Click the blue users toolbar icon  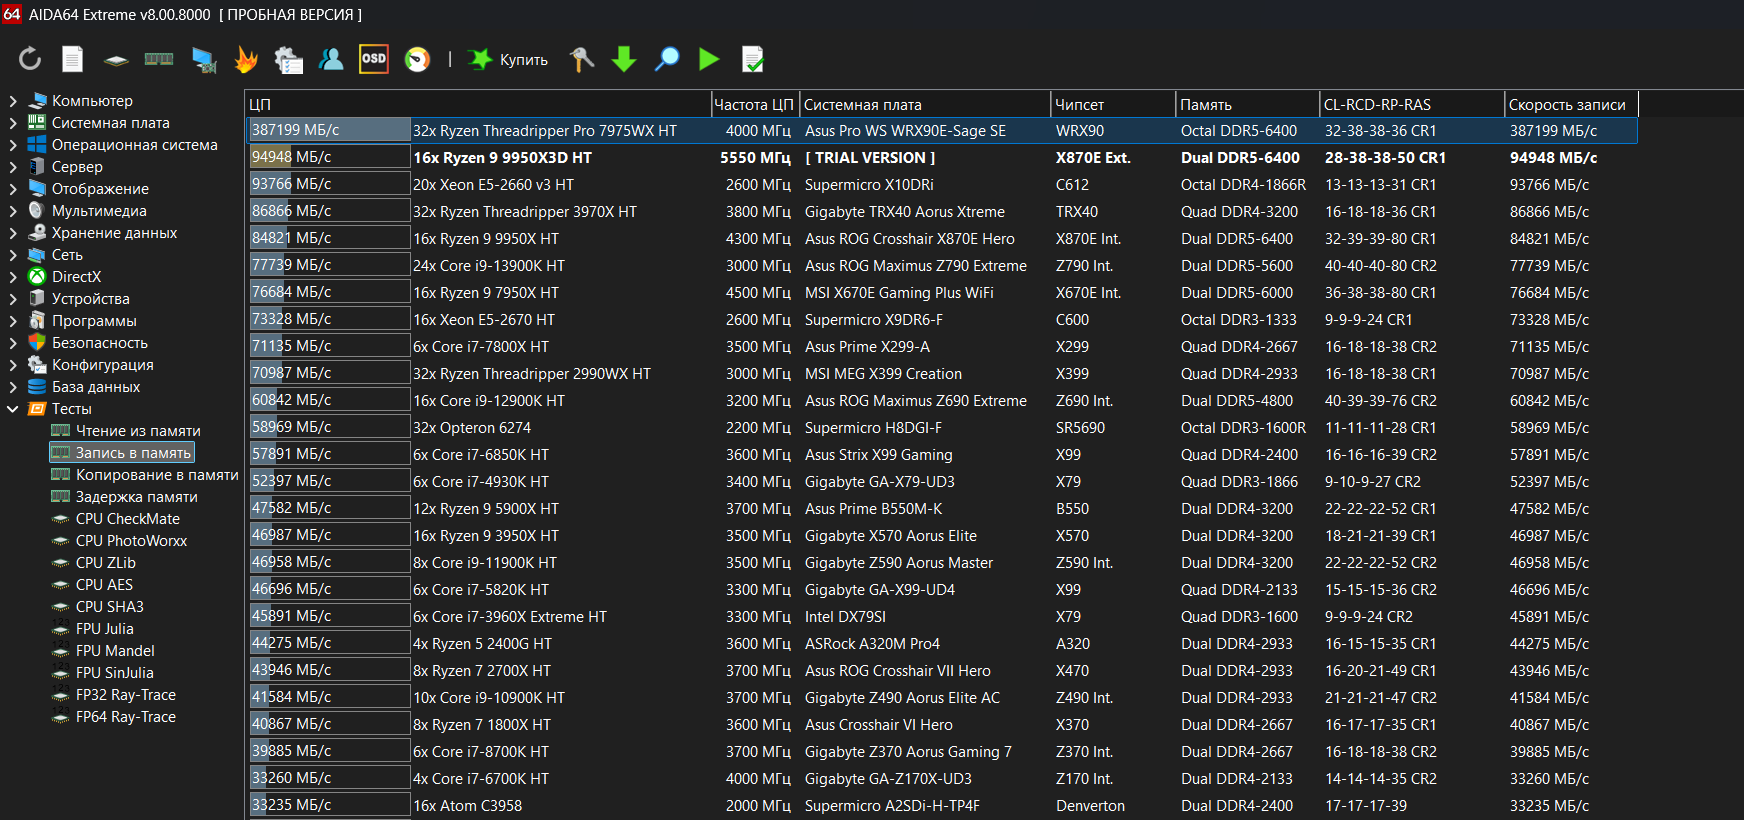click(x=331, y=59)
